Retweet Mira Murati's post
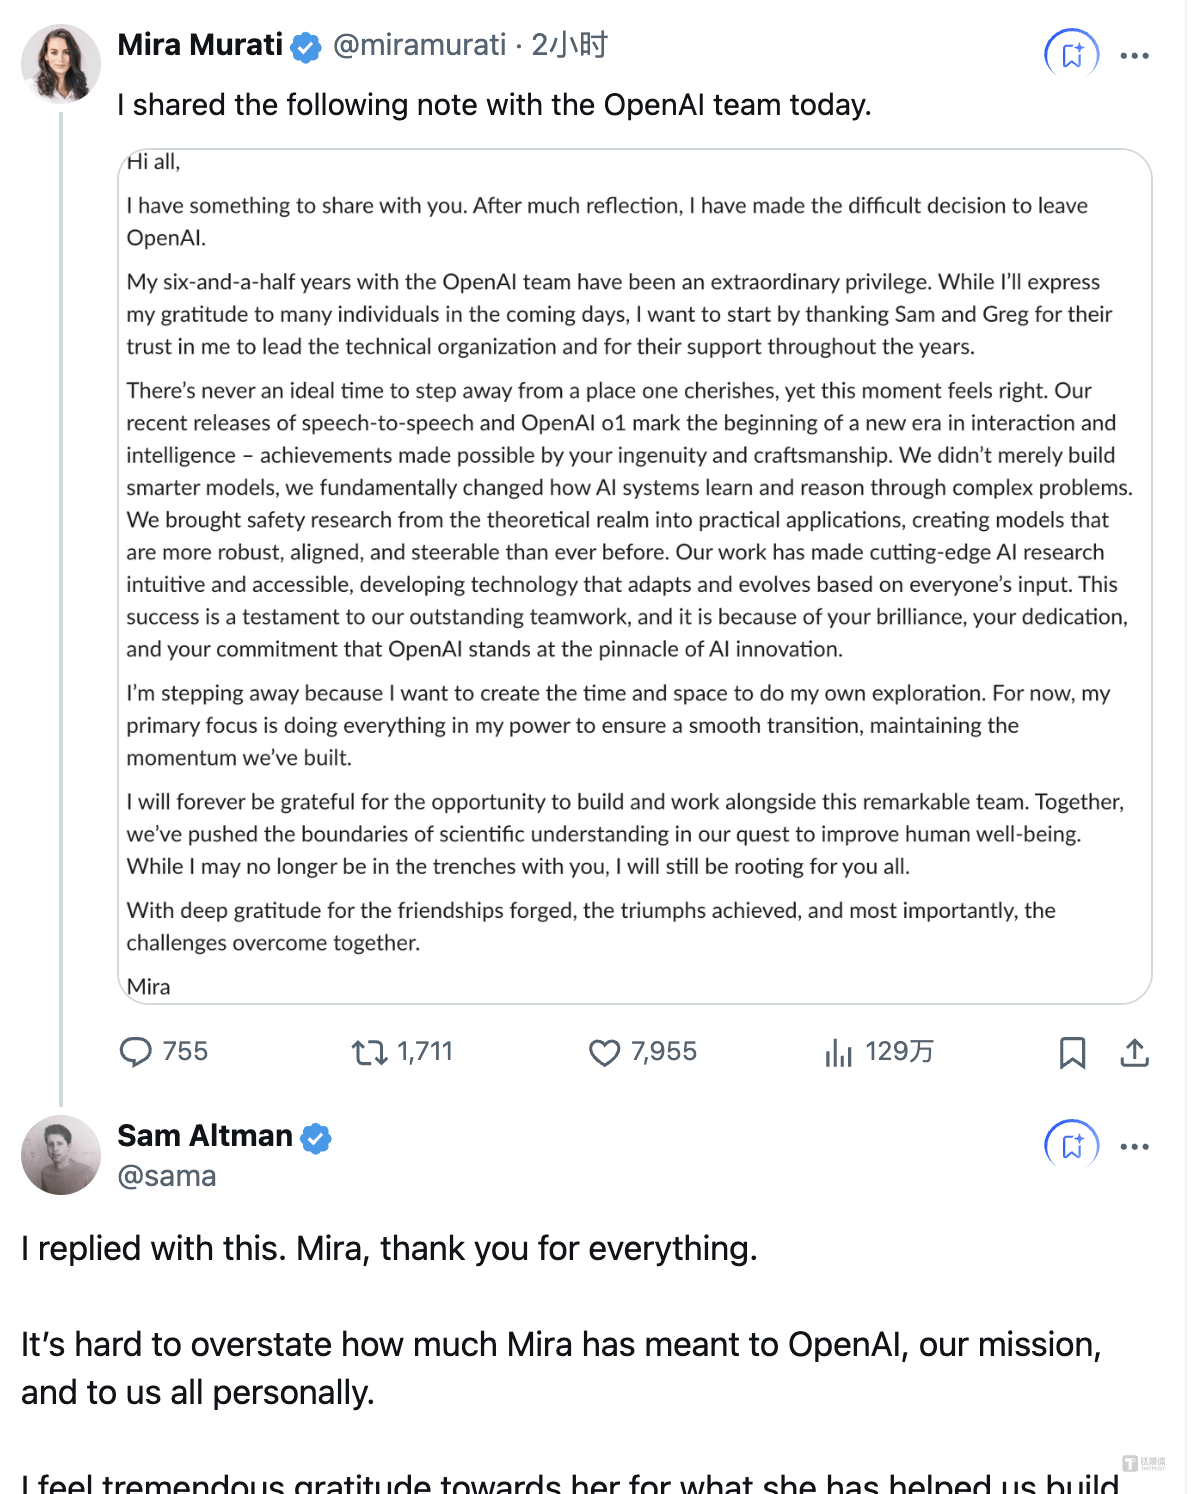The width and height of the screenshot is (1194, 1494). point(369,1052)
